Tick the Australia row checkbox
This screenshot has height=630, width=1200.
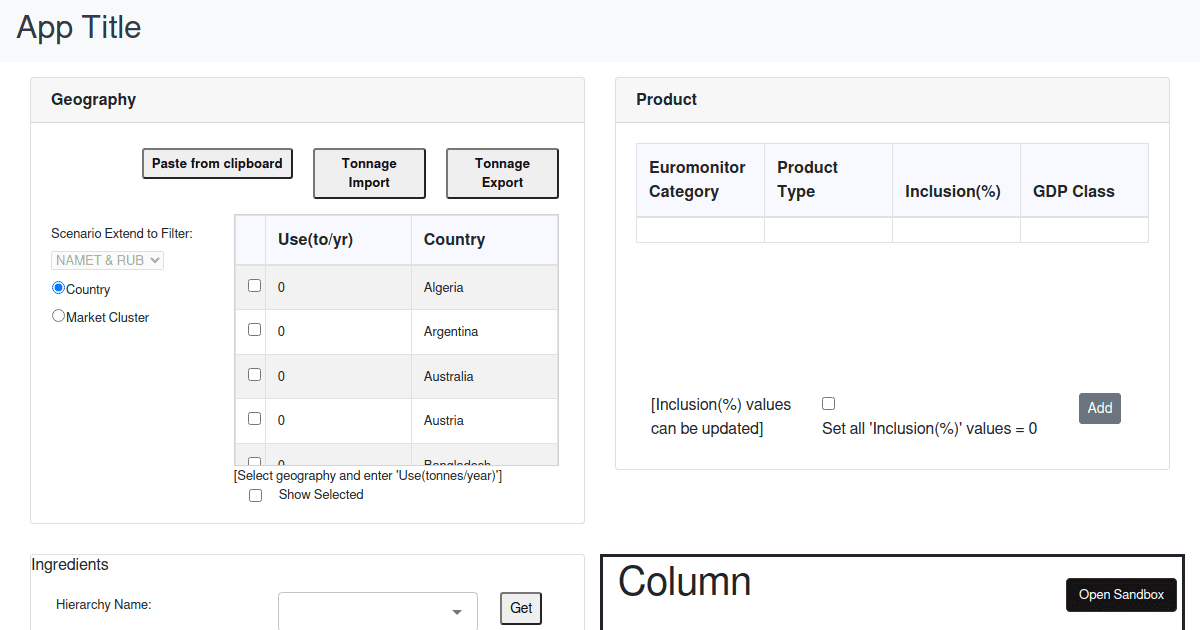coord(254,375)
